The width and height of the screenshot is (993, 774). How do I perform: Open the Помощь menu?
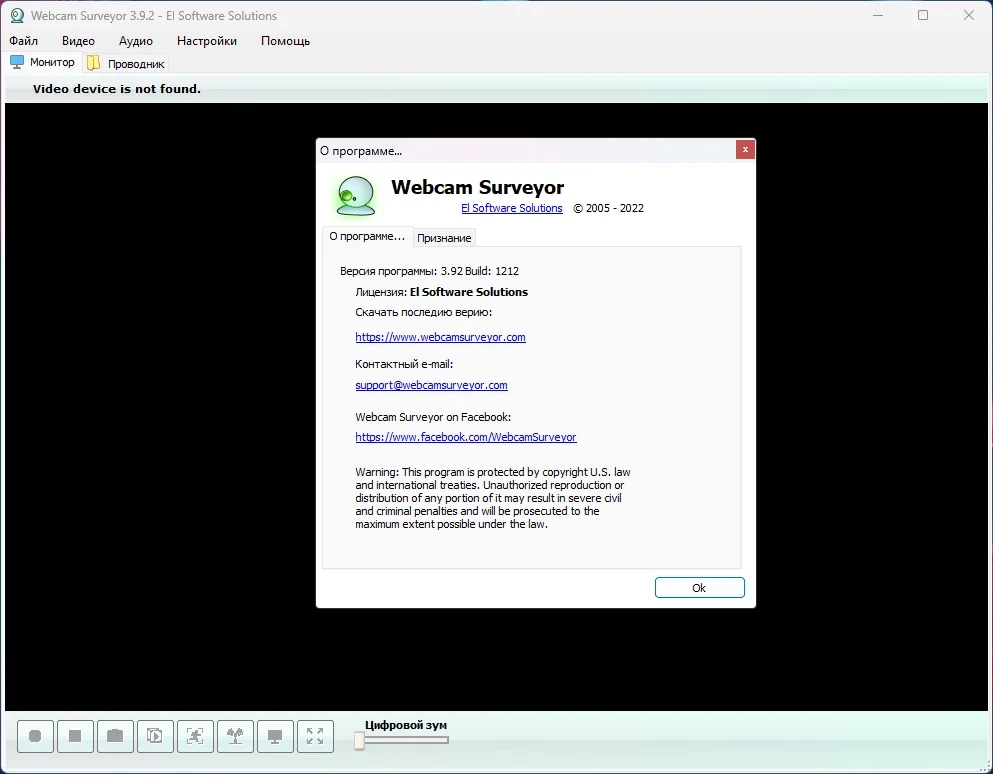(x=285, y=41)
